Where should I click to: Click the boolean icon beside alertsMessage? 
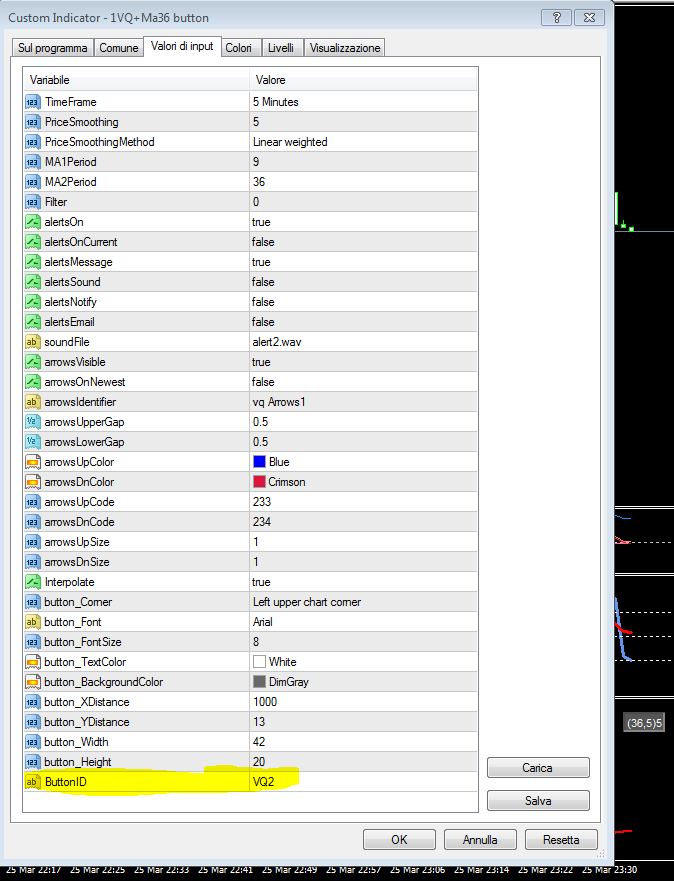point(33,262)
